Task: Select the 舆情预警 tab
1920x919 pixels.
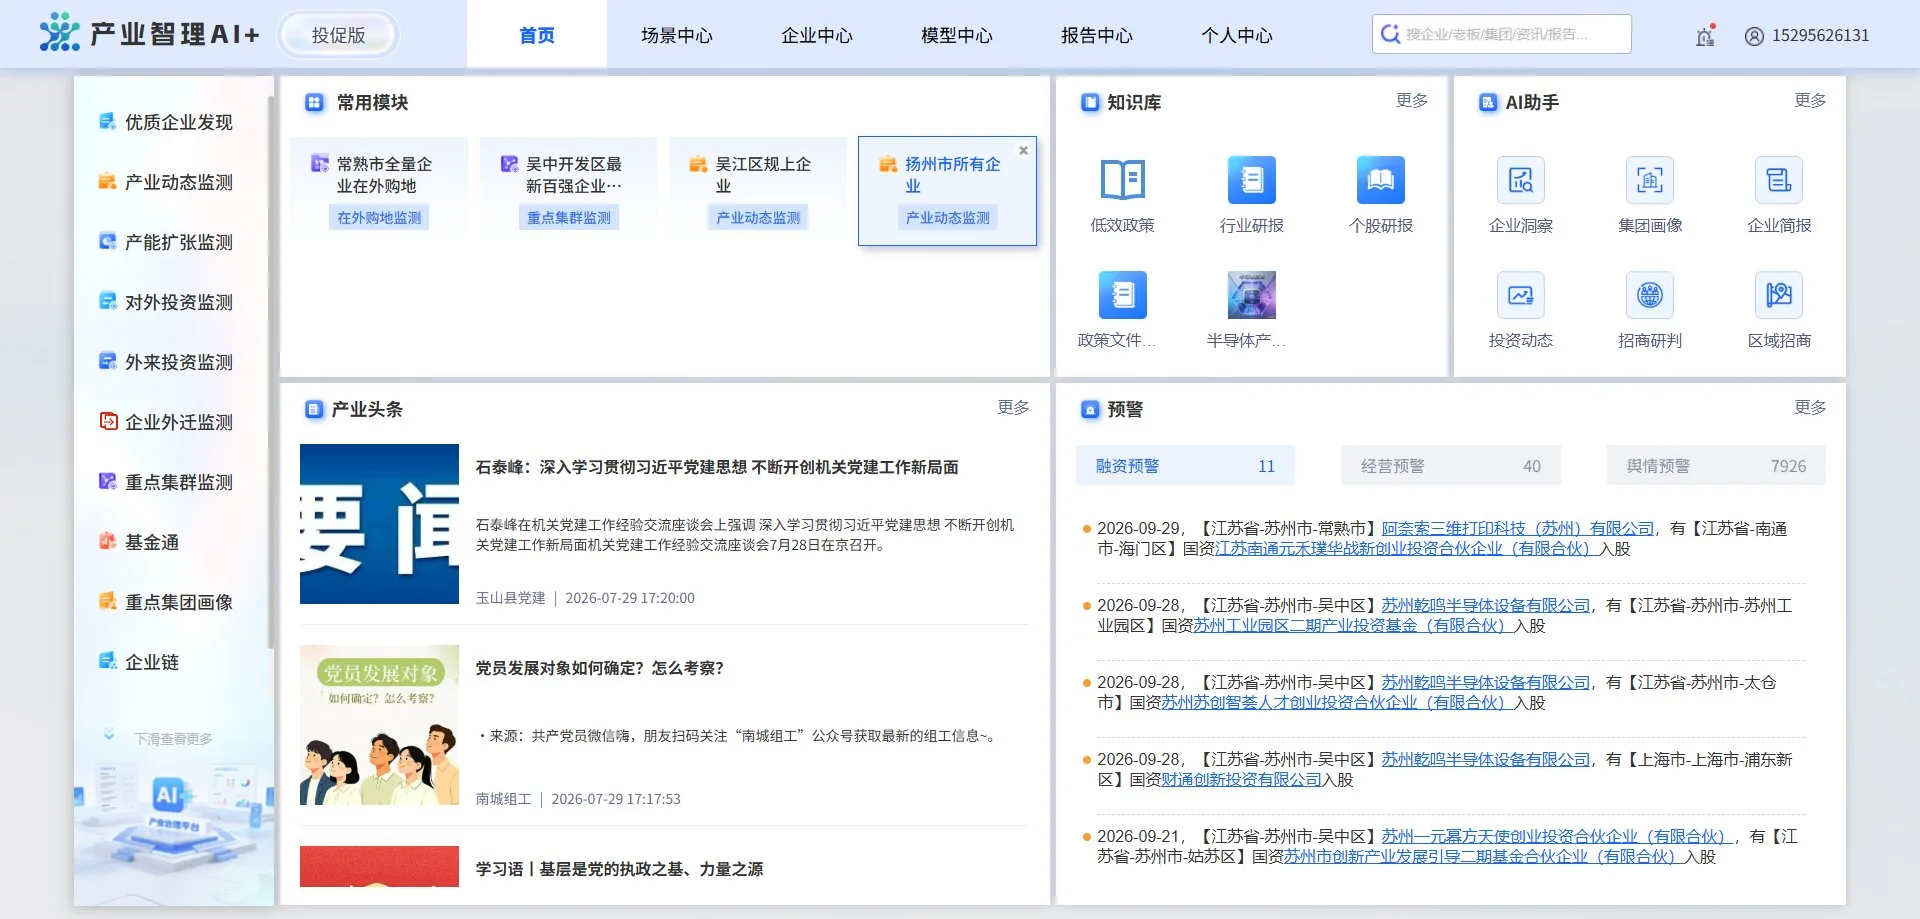Action: point(1716,466)
